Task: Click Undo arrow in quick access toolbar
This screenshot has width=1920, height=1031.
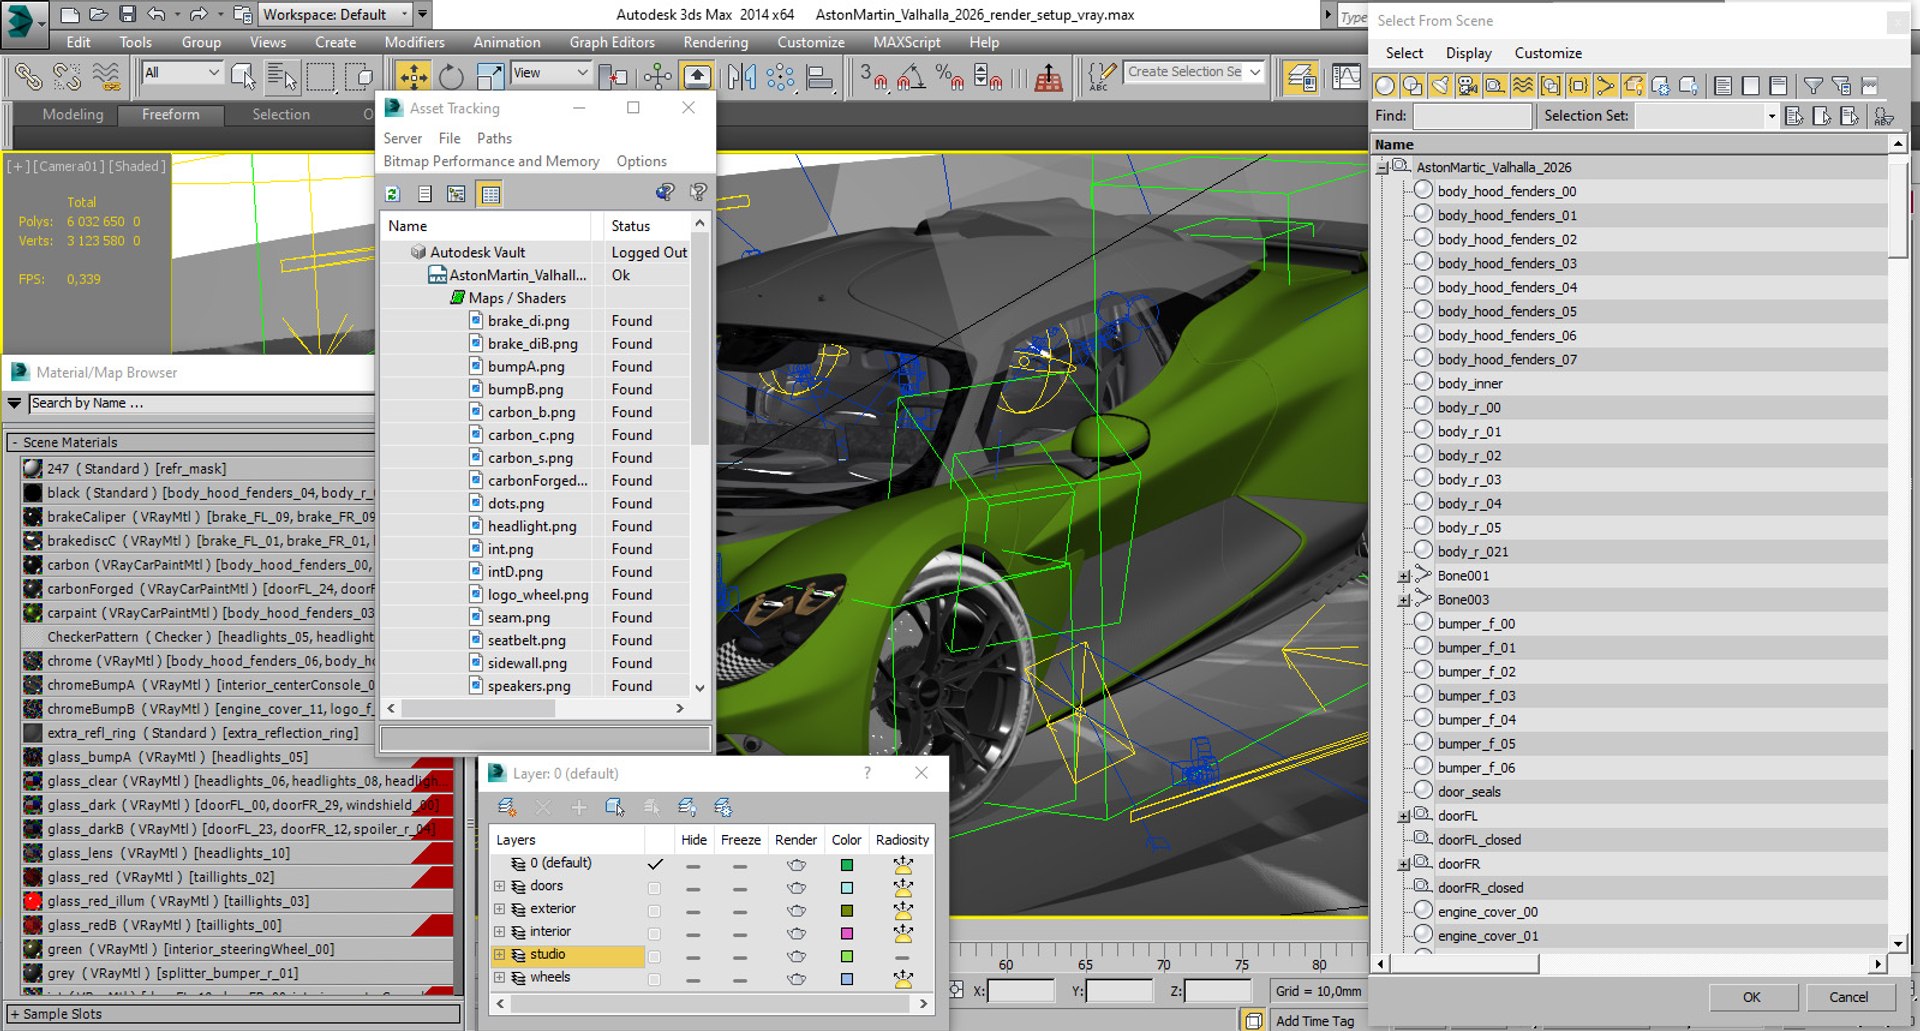Action: point(156,14)
